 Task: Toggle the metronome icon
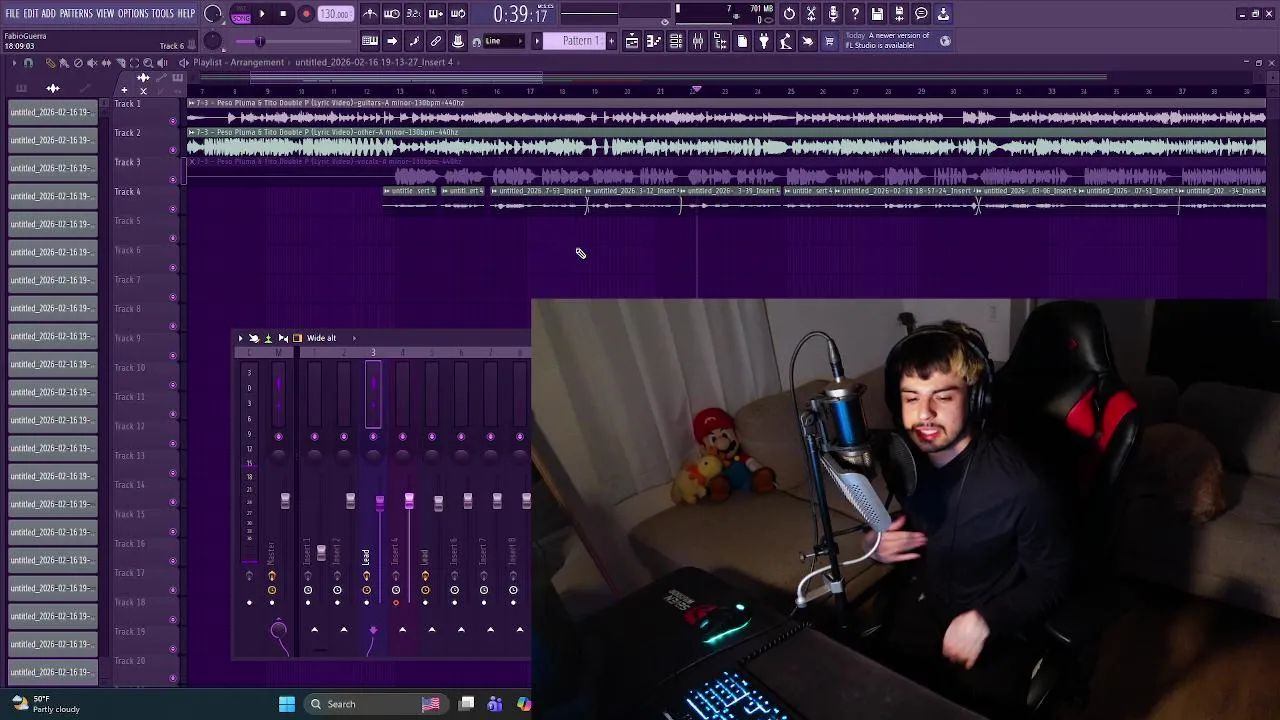pyautogui.click(x=370, y=14)
